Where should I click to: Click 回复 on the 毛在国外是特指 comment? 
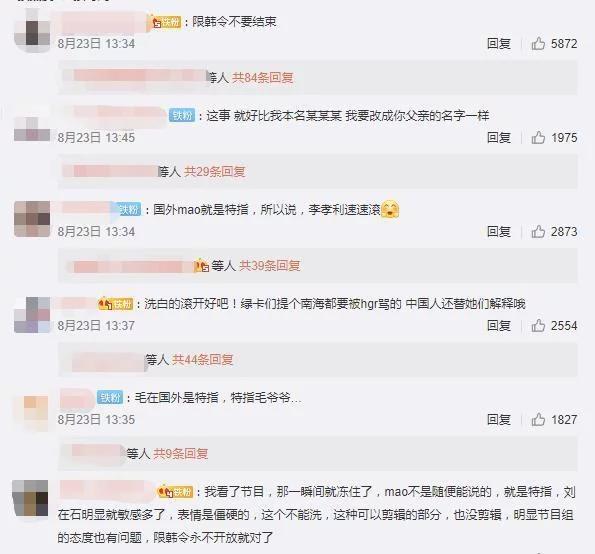pos(499,419)
